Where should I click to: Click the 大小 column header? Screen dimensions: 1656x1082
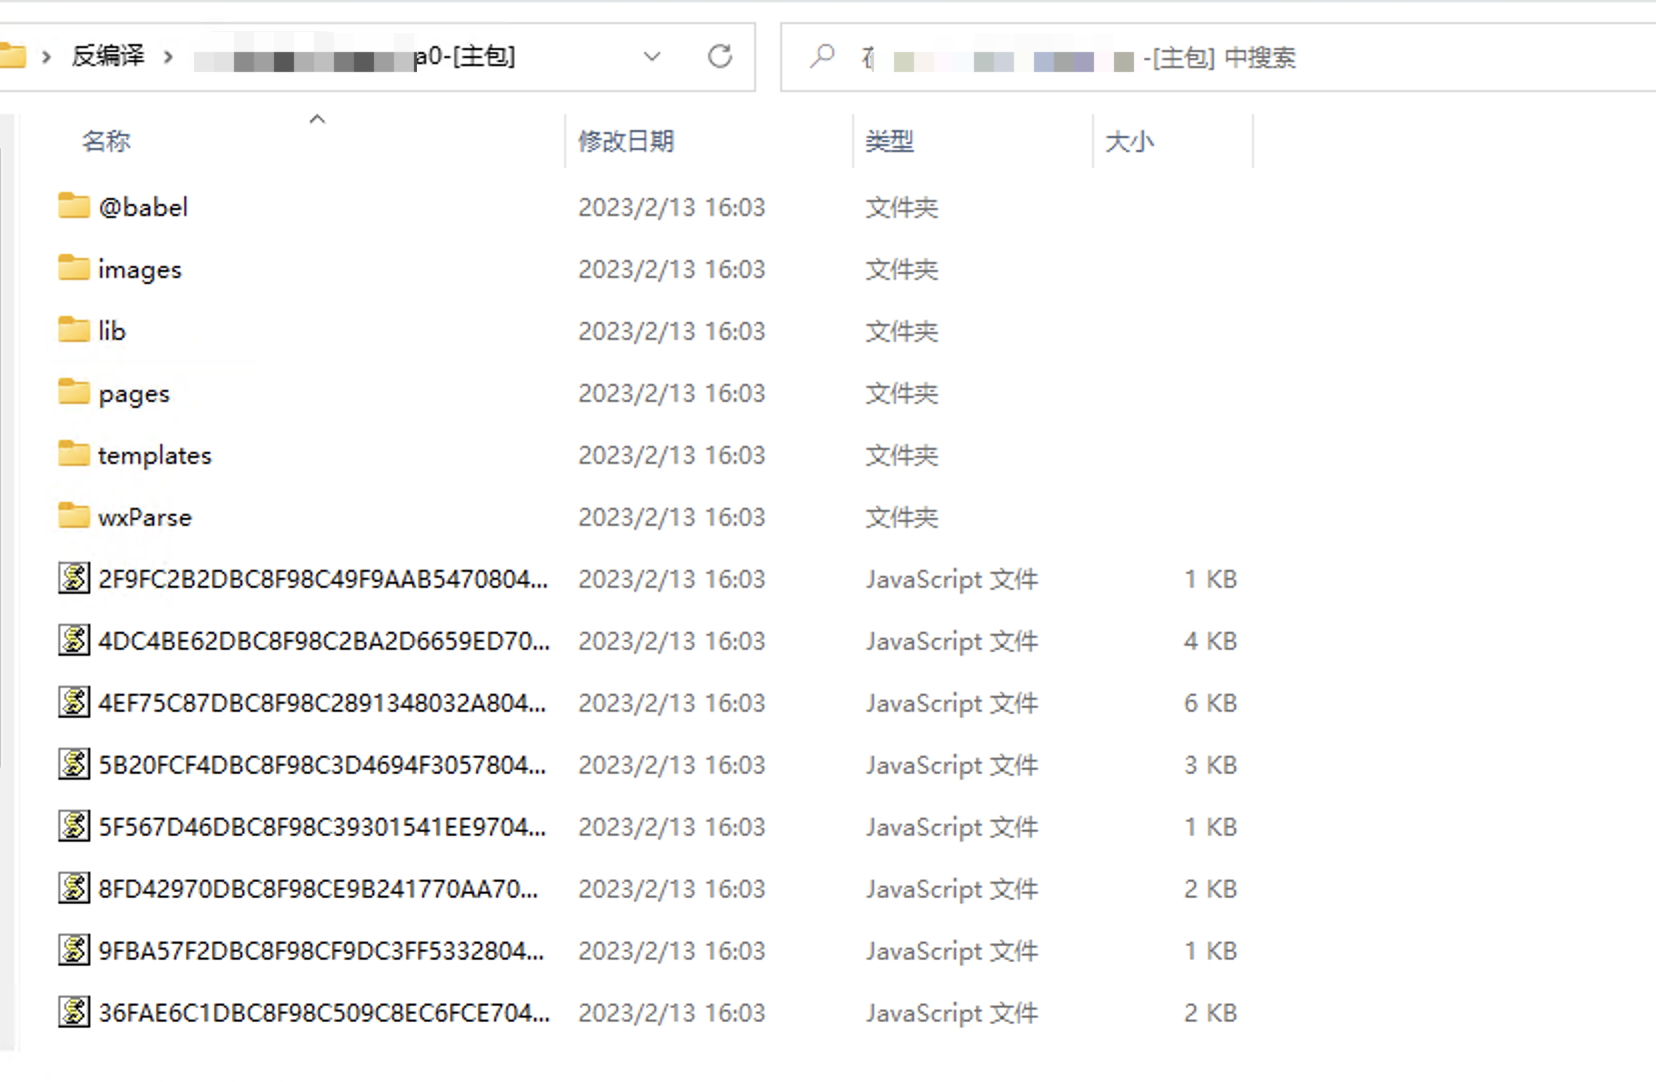pyautogui.click(x=1130, y=141)
